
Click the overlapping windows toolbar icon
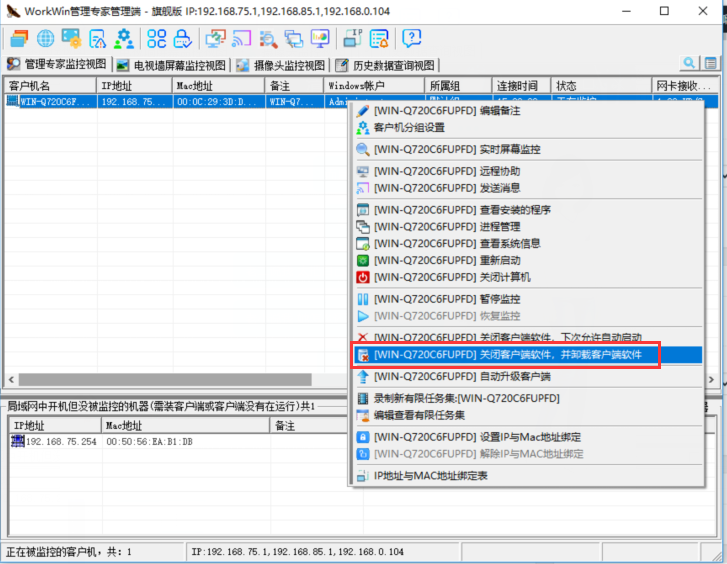(294, 38)
